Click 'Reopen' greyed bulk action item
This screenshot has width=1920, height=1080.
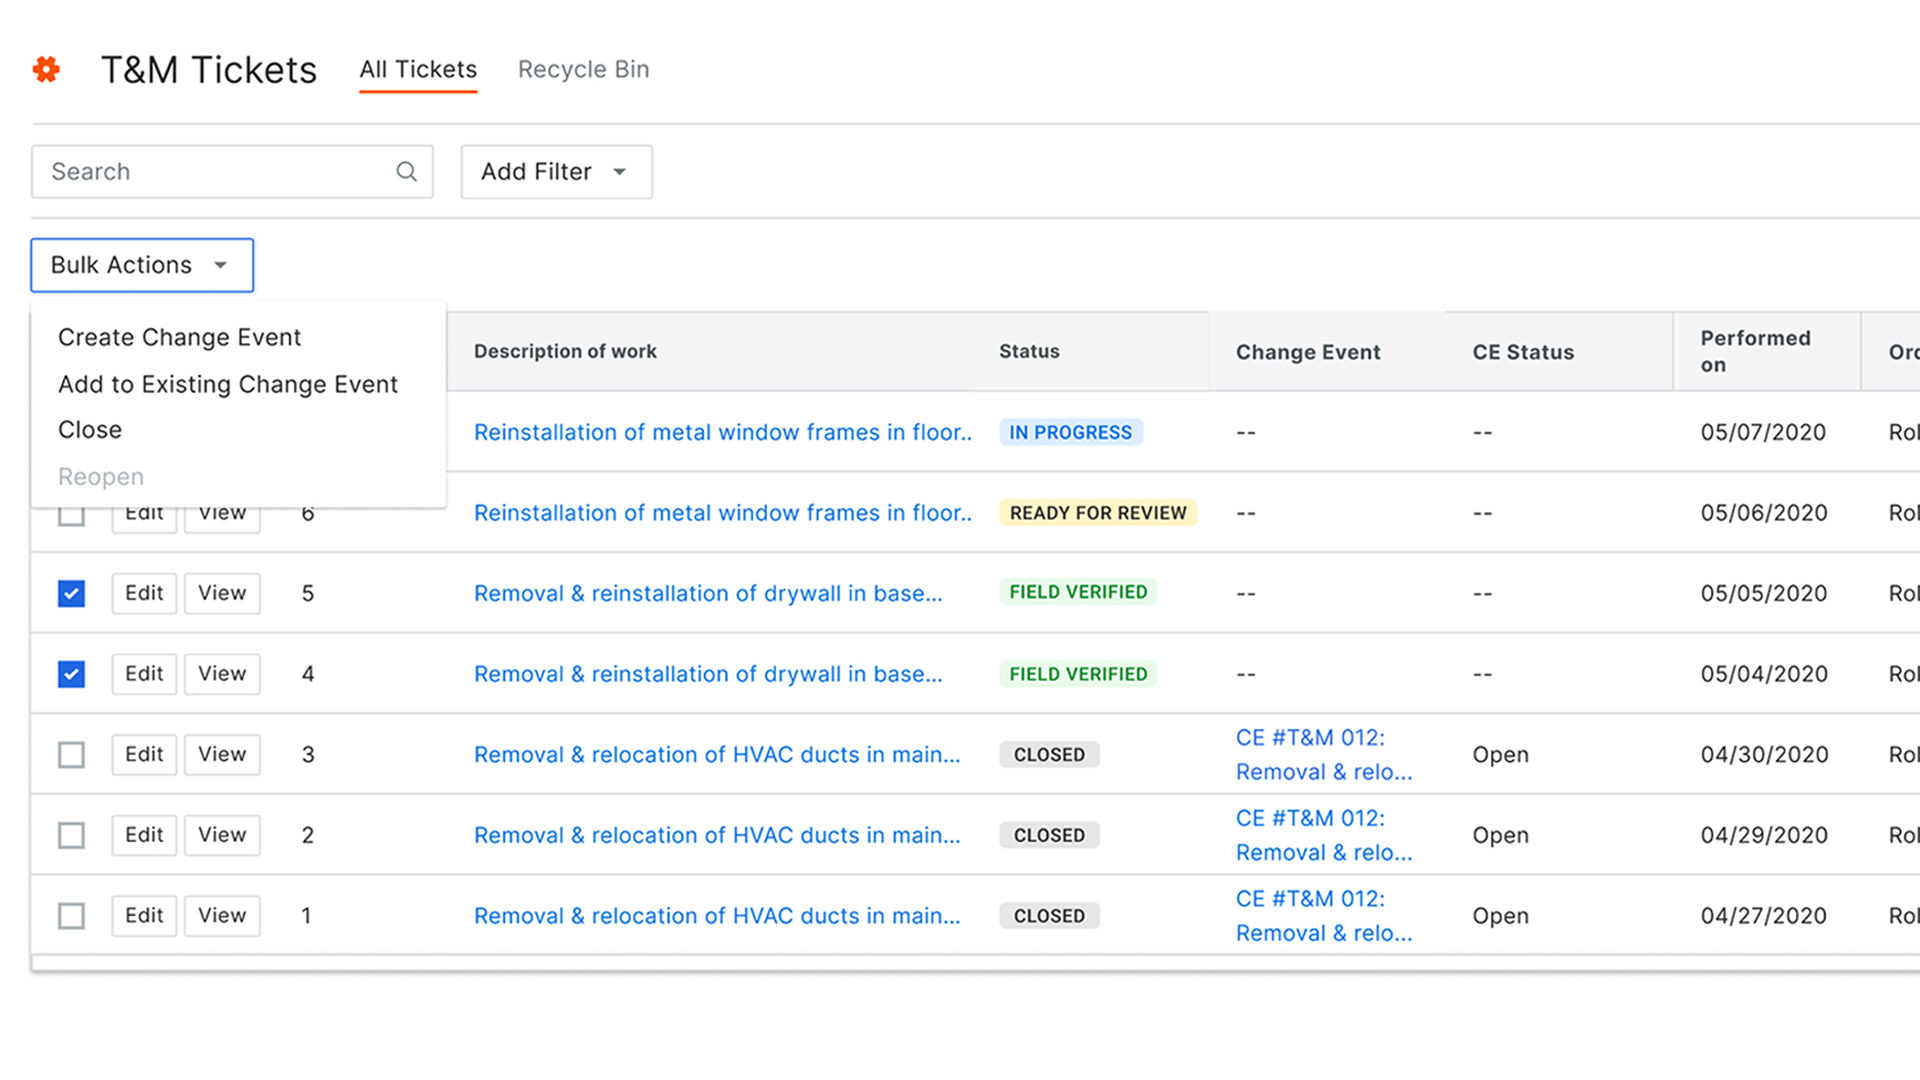[99, 476]
